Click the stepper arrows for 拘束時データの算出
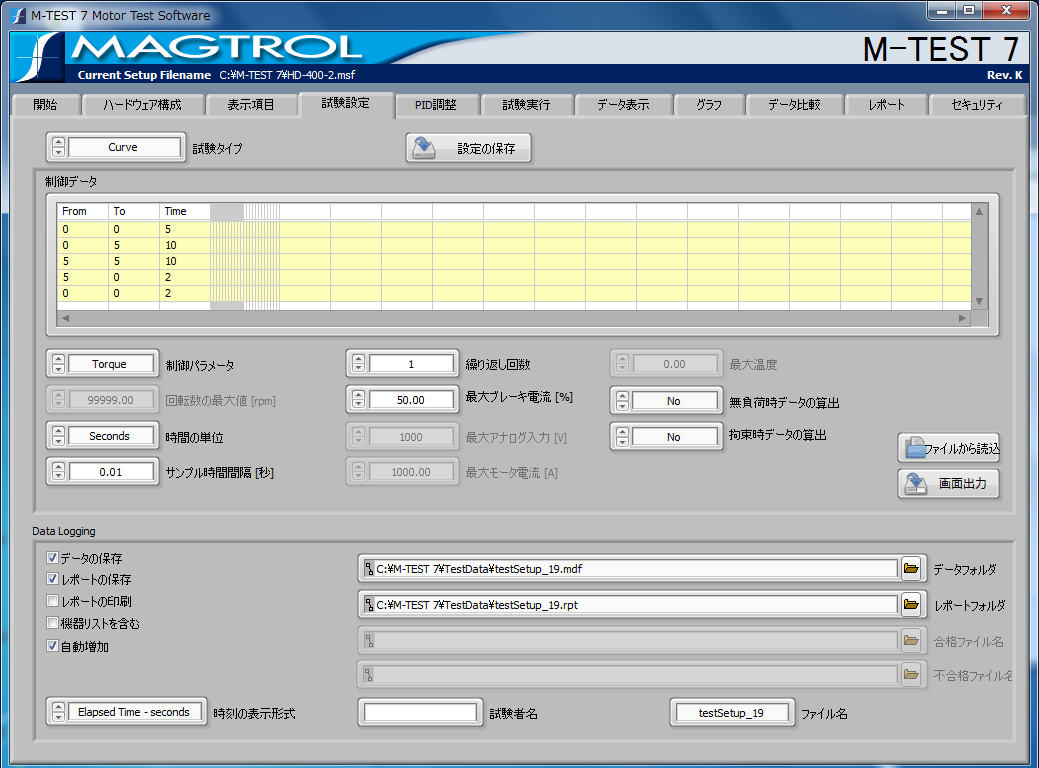 [622, 437]
